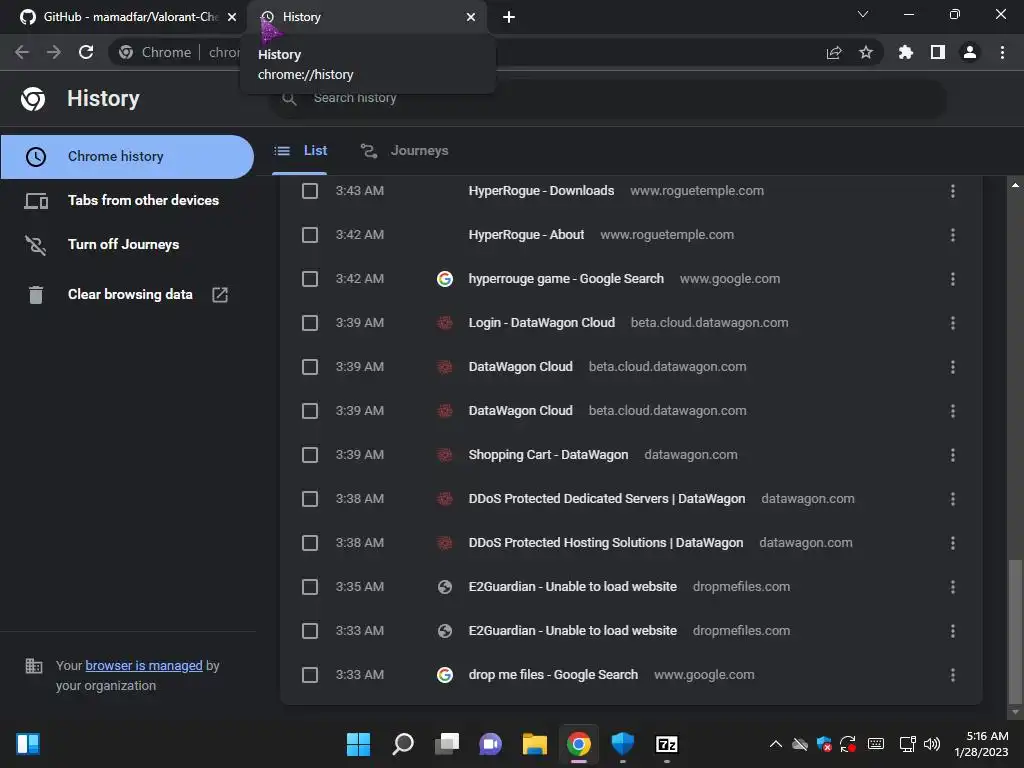Open the clock showing 5:16 AM
The width and height of the screenshot is (1024, 768).
(x=982, y=744)
